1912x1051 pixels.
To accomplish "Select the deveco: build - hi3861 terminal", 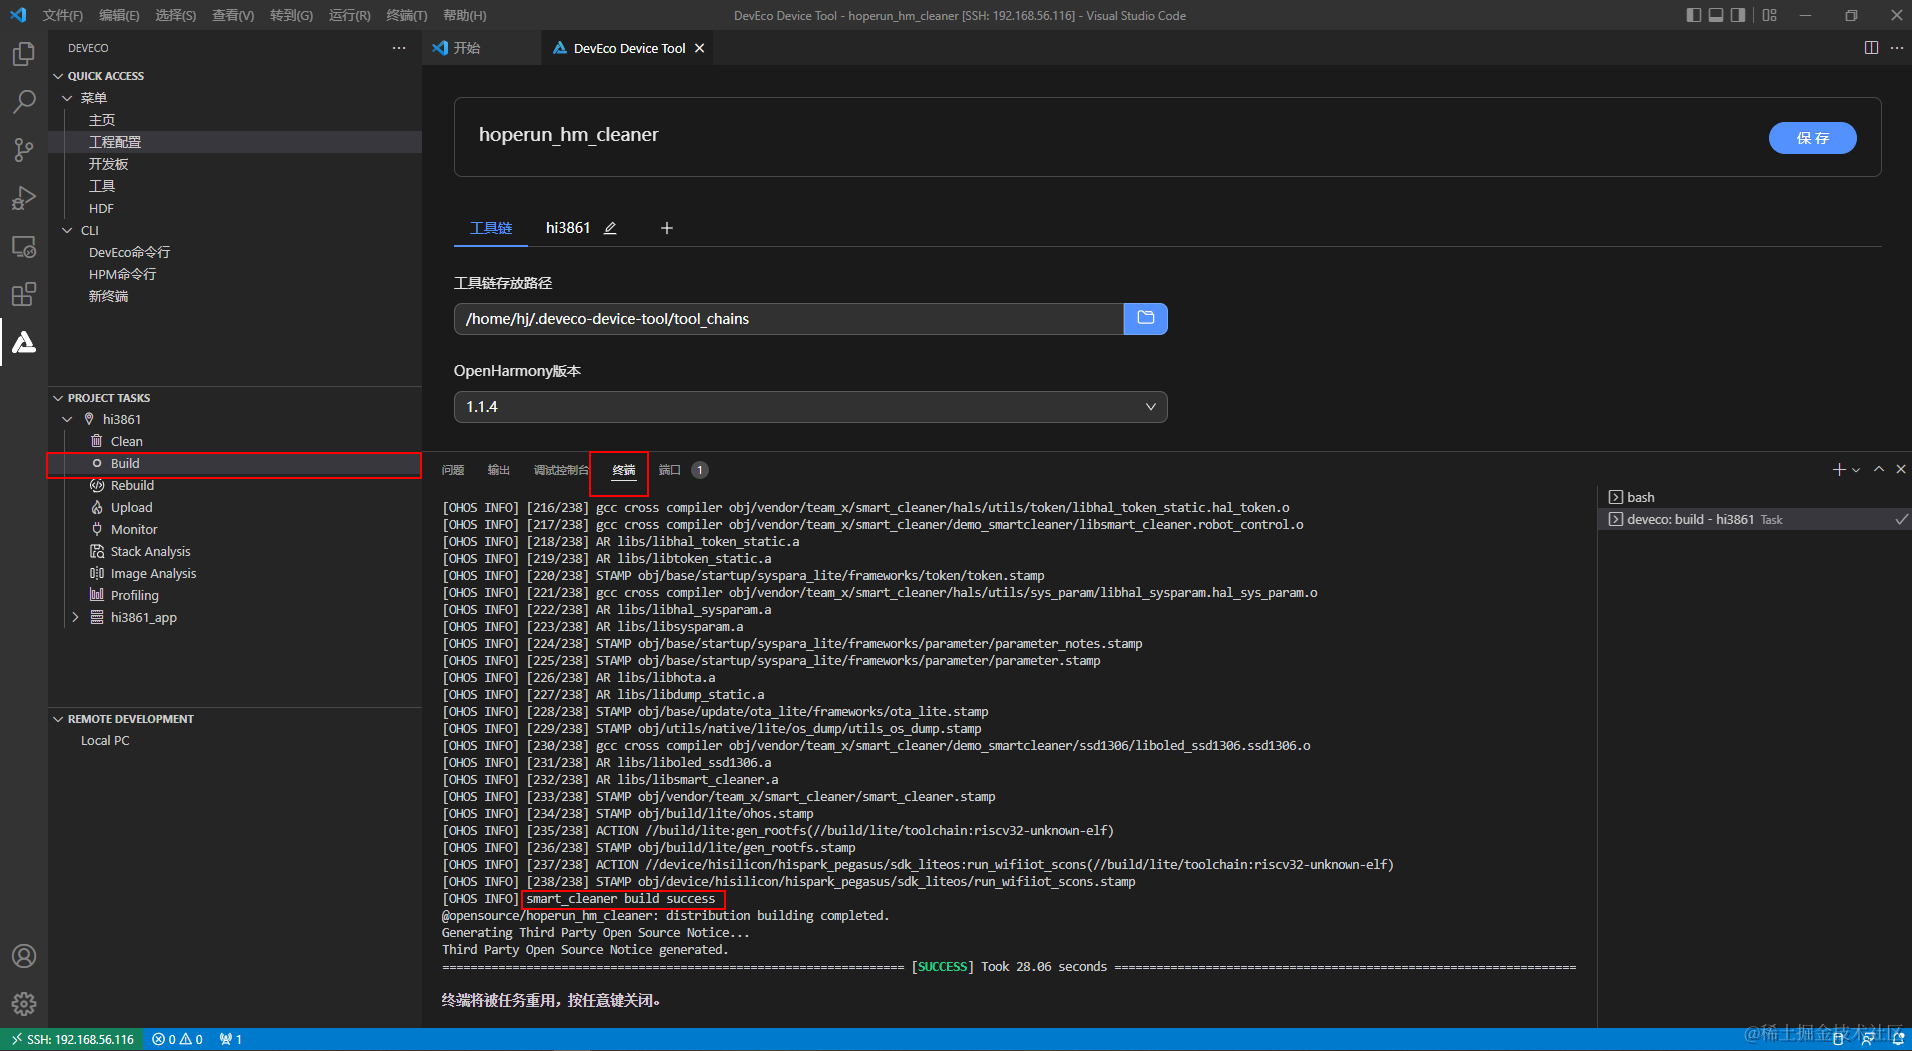I will (x=1754, y=520).
